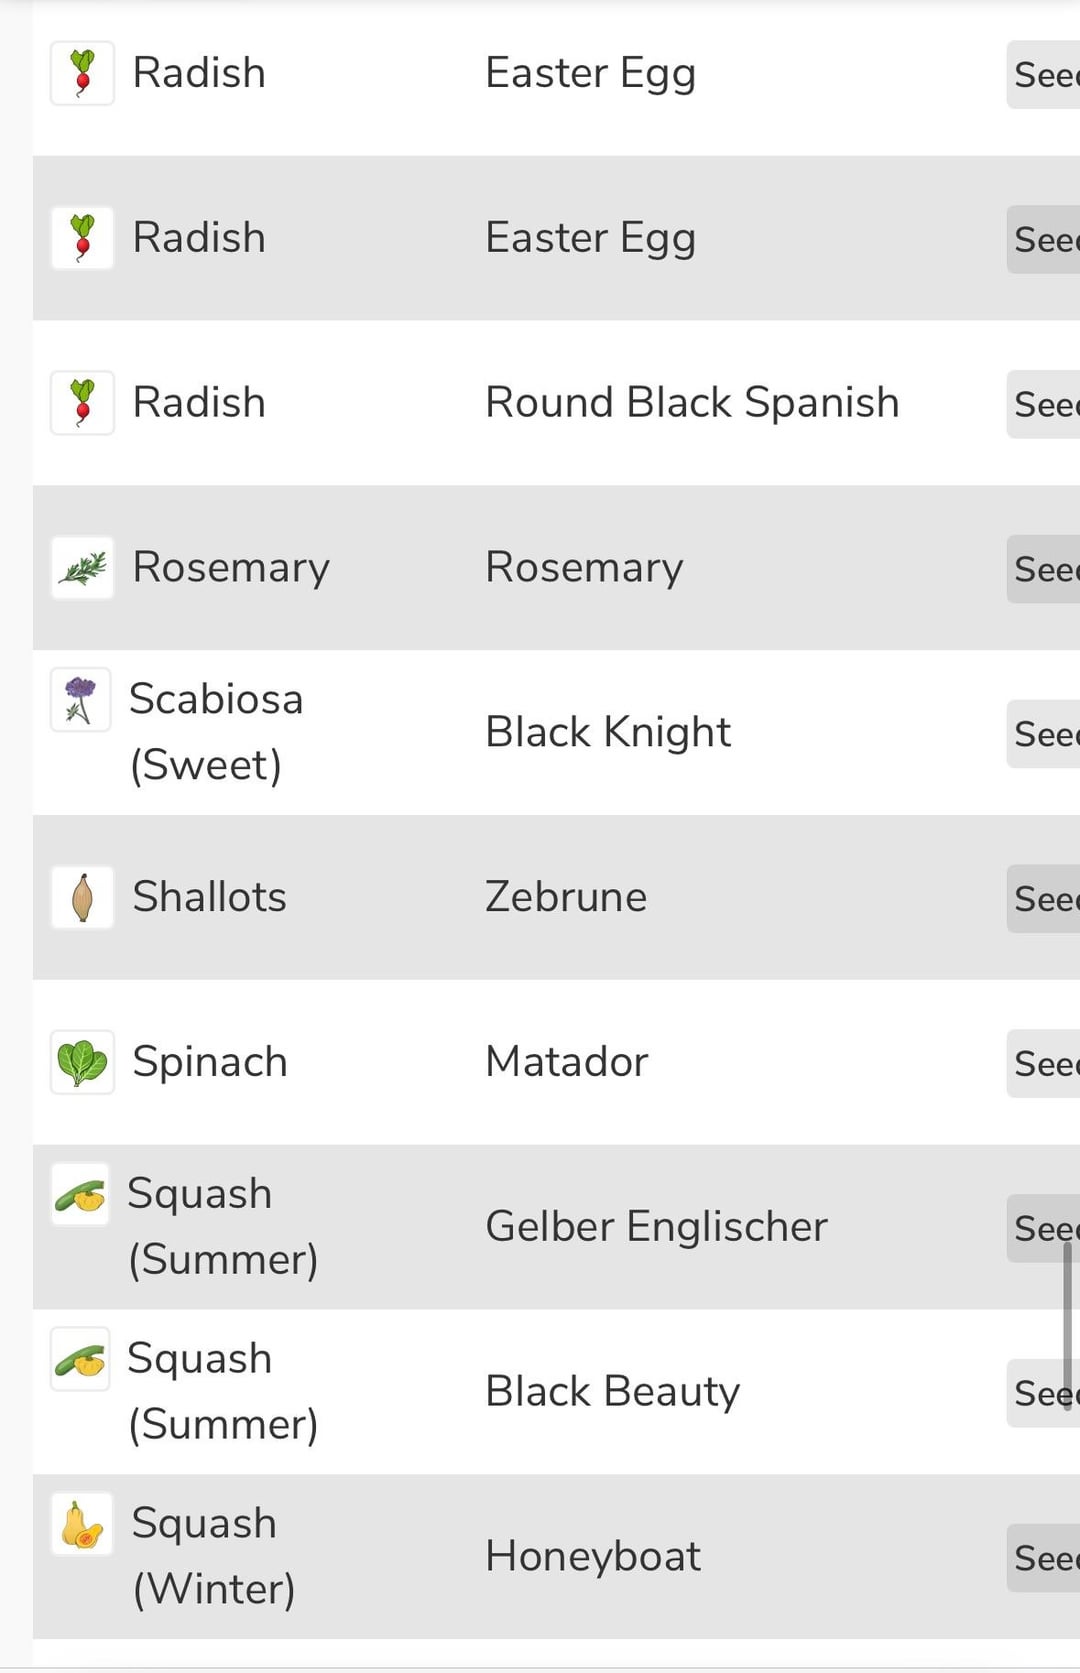
Task: Click the vertical scrollbar thumb
Action: [x=1068, y=1325]
